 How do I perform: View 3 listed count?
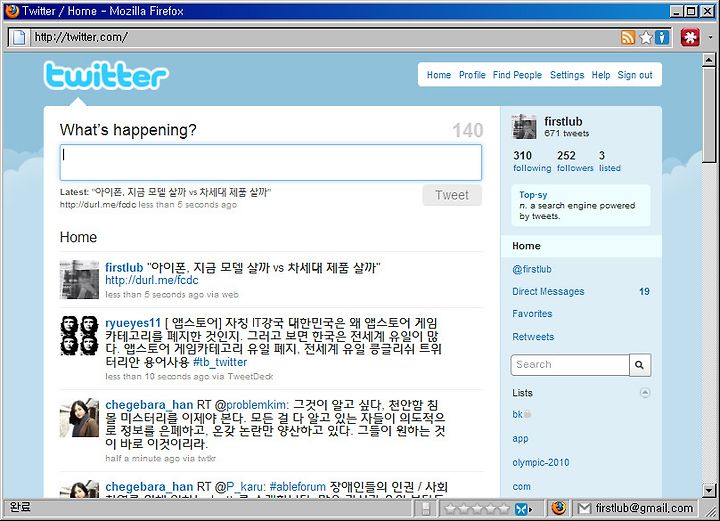tap(609, 162)
